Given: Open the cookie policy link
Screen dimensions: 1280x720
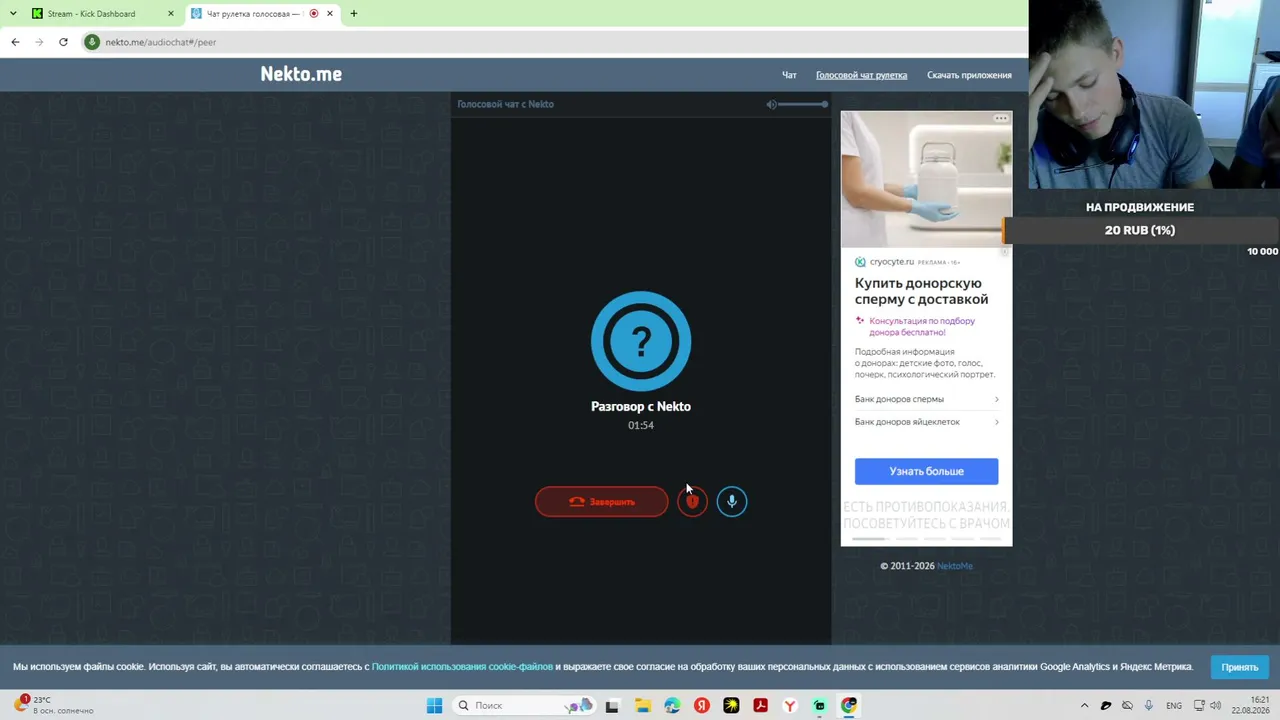Looking at the screenshot, I should click(x=462, y=667).
